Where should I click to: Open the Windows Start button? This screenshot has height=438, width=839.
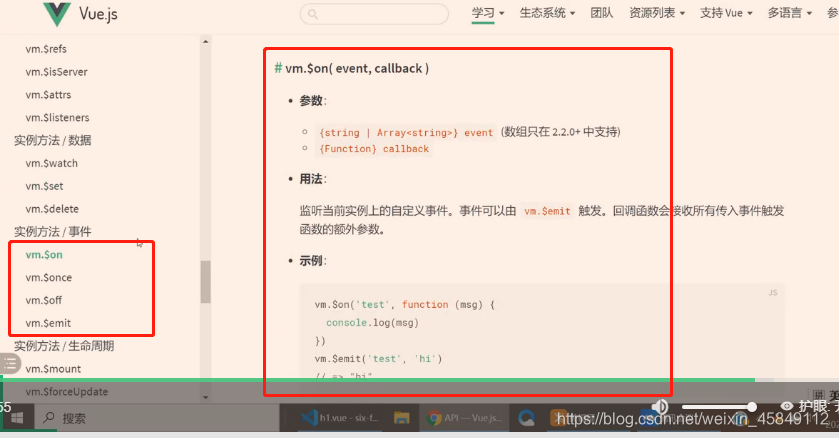click(17, 418)
